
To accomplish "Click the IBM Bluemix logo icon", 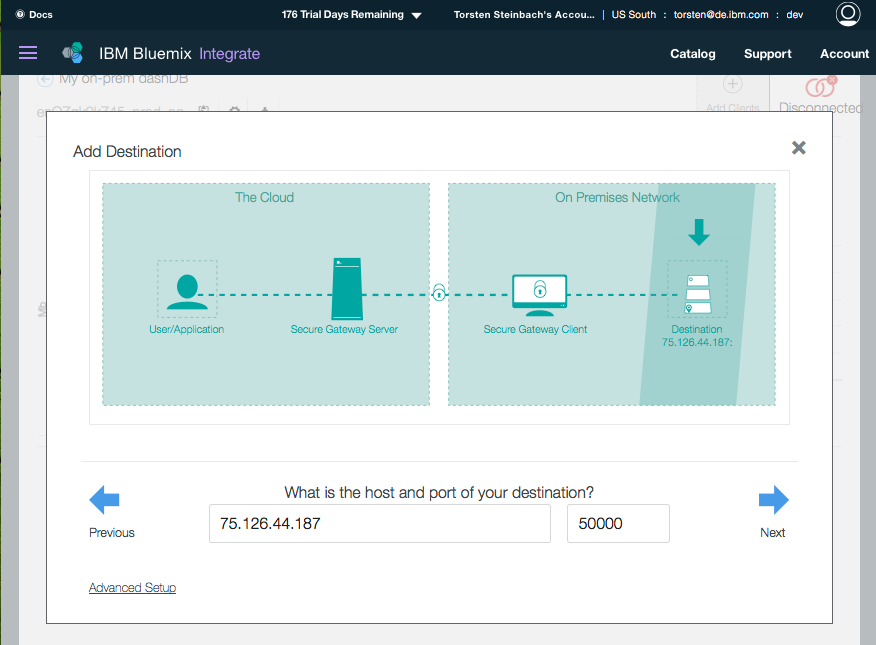I will click(x=73, y=53).
